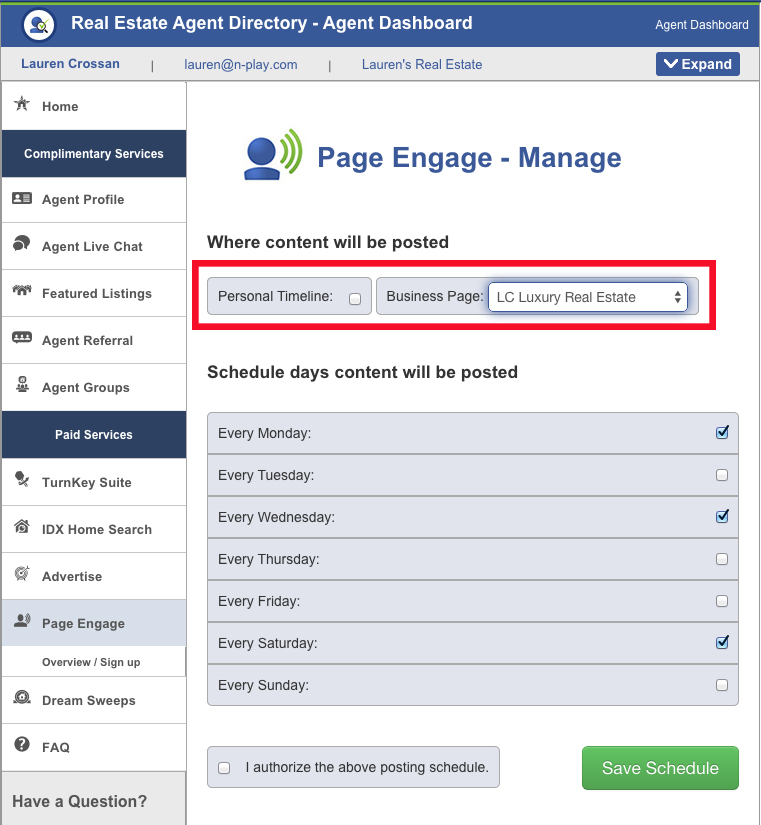Viewport: 761px width, 825px height.
Task: Click the FAQ question mark icon
Action: 22,746
